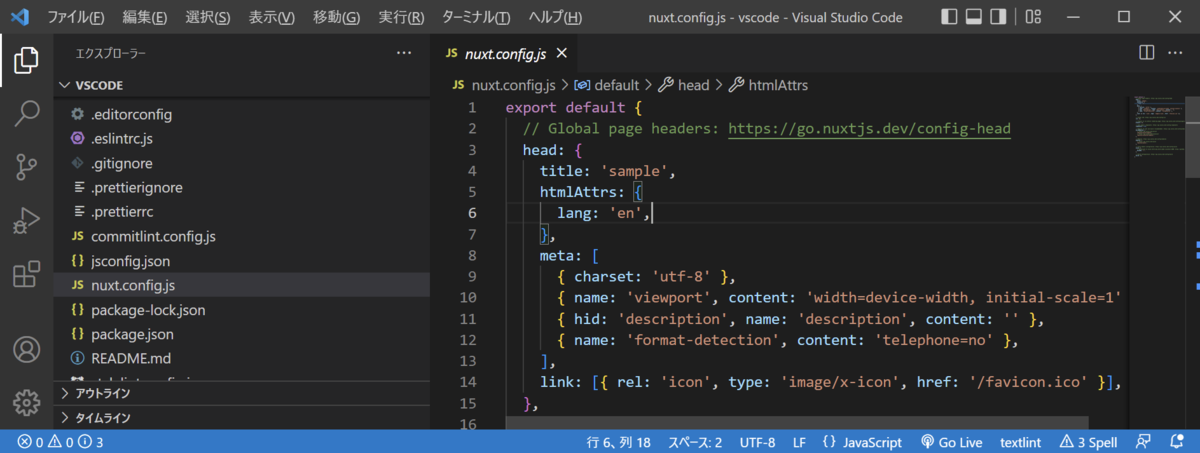Open README.md file
Screen dimensions: 1200x453
click(242, 359)
